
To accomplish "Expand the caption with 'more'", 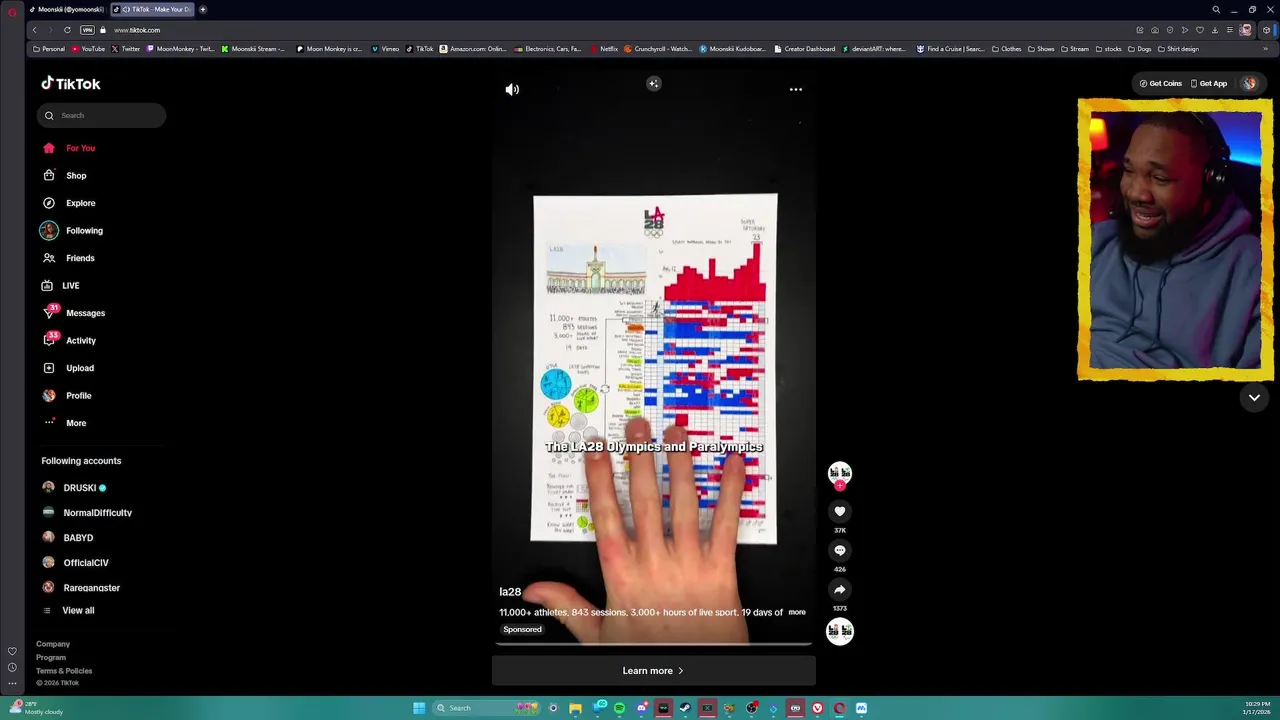I will (x=797, y=612).
